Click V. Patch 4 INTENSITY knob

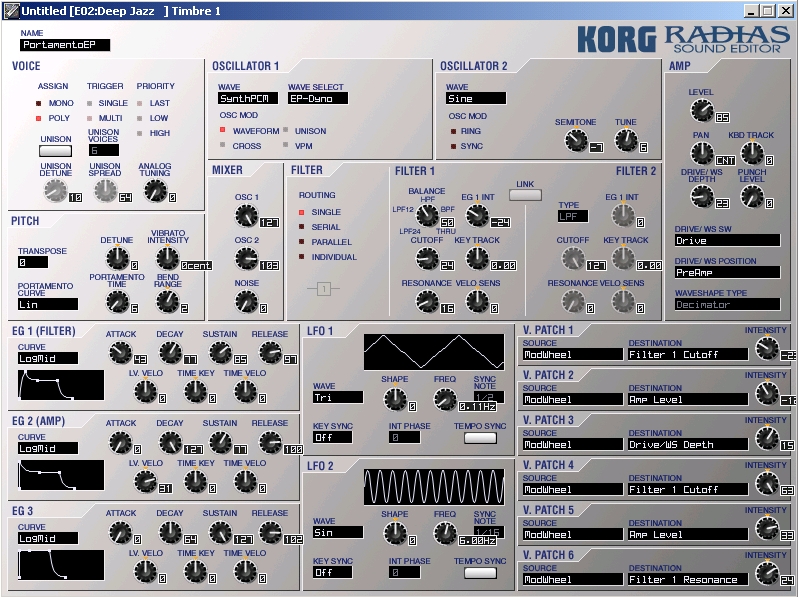pos(767,484)
